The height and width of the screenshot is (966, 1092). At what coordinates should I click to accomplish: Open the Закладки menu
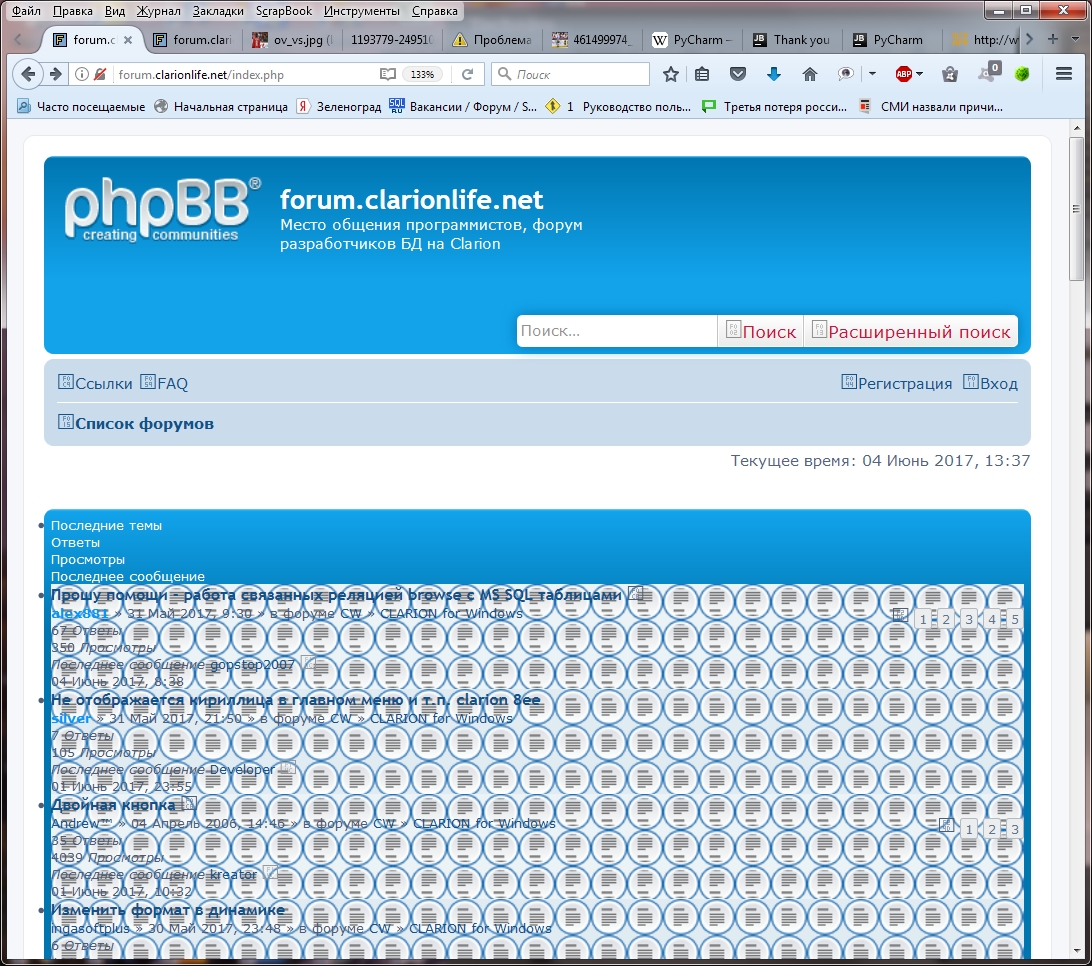coord(220,11)
